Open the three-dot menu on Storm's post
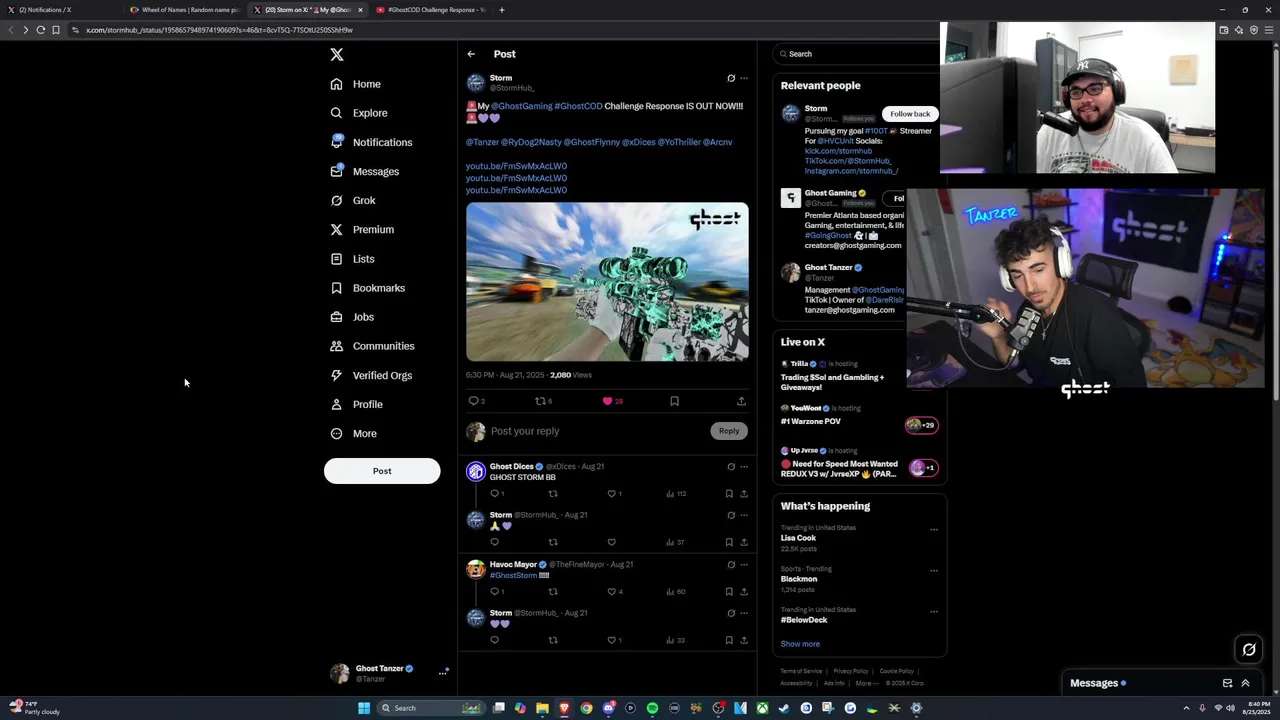 coord(743,78)
